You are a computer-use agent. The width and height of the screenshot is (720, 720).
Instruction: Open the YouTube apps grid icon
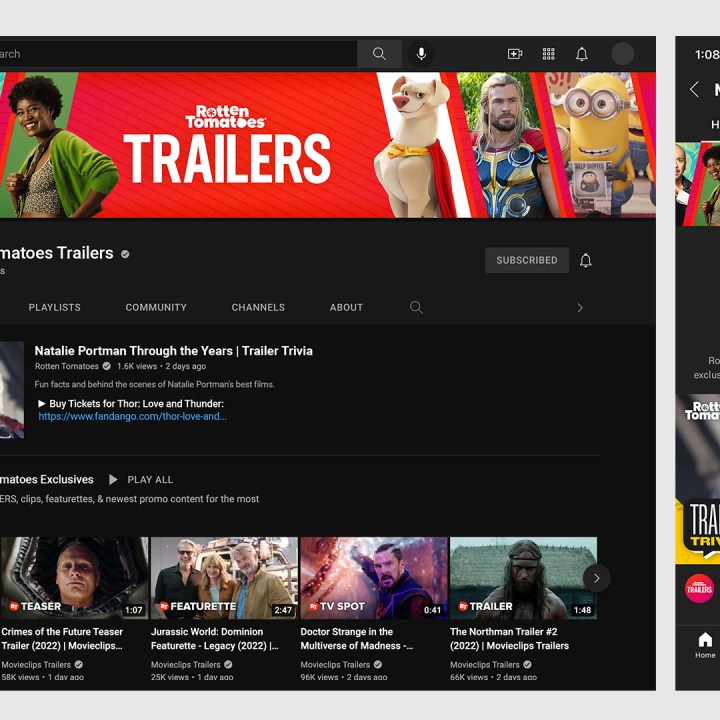(x=548, y=54)
